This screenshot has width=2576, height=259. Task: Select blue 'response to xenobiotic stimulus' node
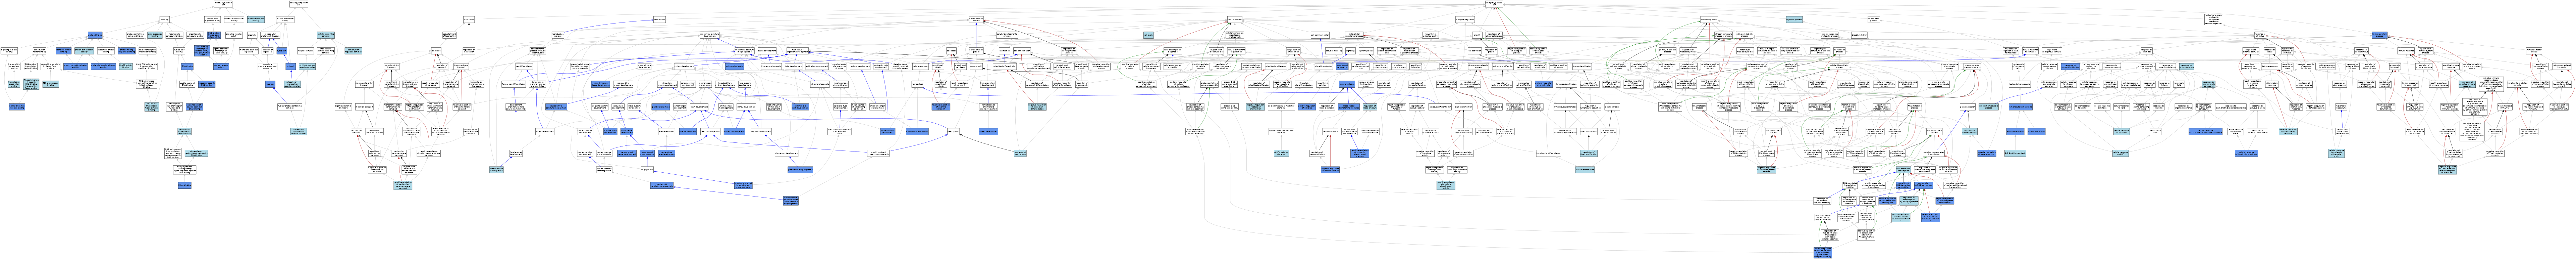2070,66
